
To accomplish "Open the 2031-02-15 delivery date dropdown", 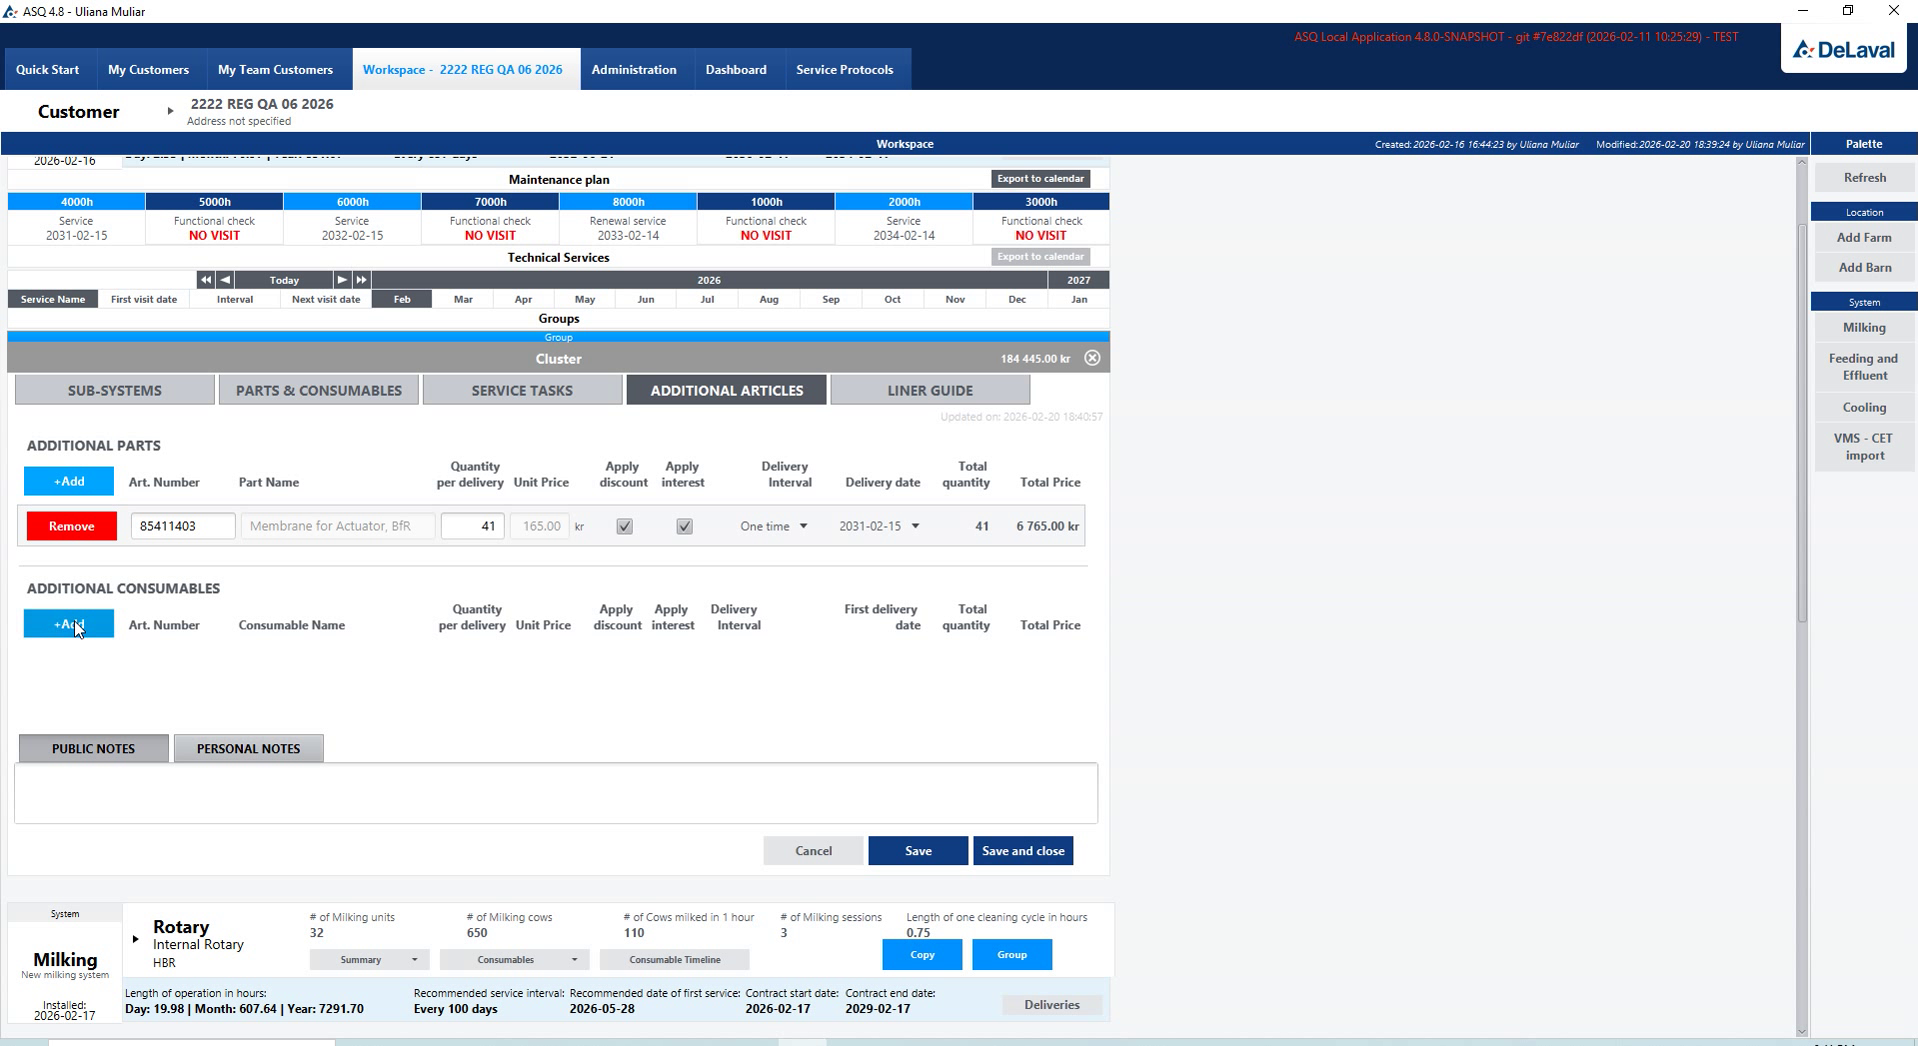I will (x=879, y=526).
